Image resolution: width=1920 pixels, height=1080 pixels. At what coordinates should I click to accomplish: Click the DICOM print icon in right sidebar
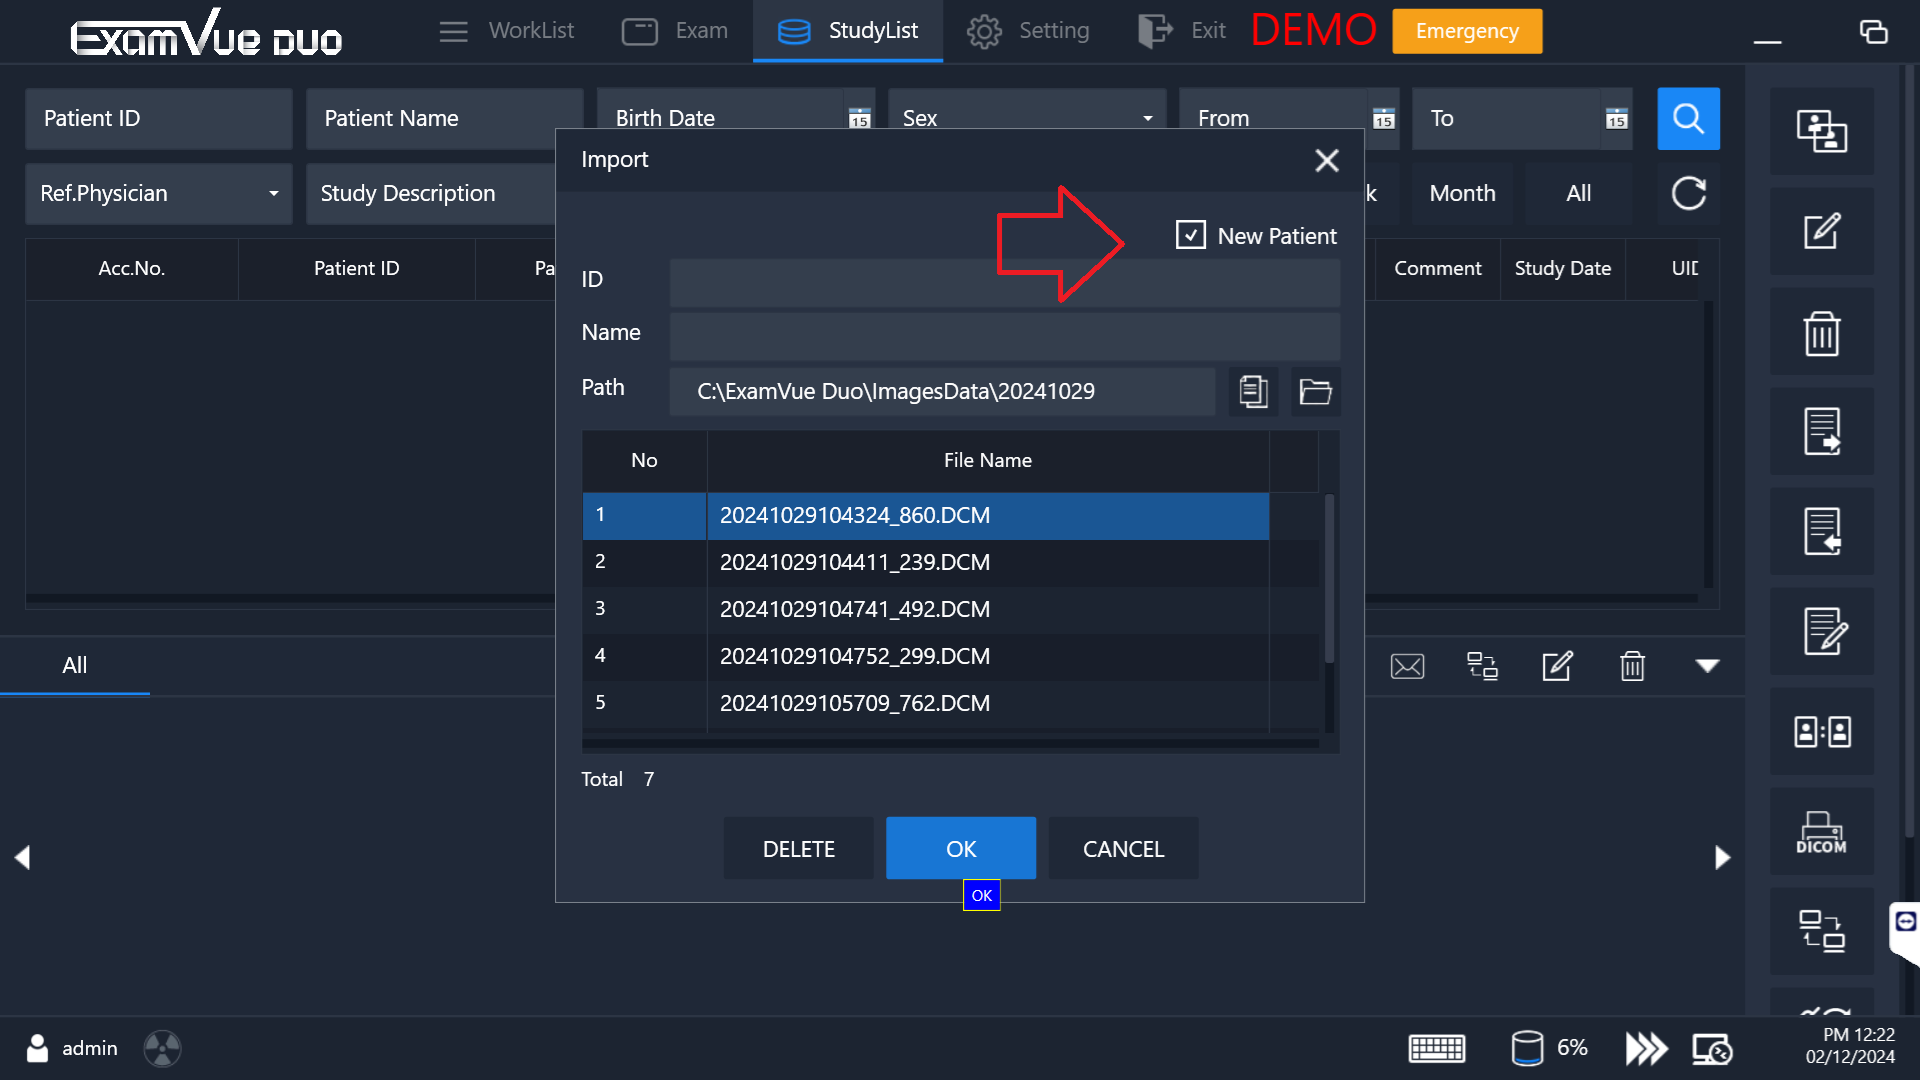coord(1821,832)
